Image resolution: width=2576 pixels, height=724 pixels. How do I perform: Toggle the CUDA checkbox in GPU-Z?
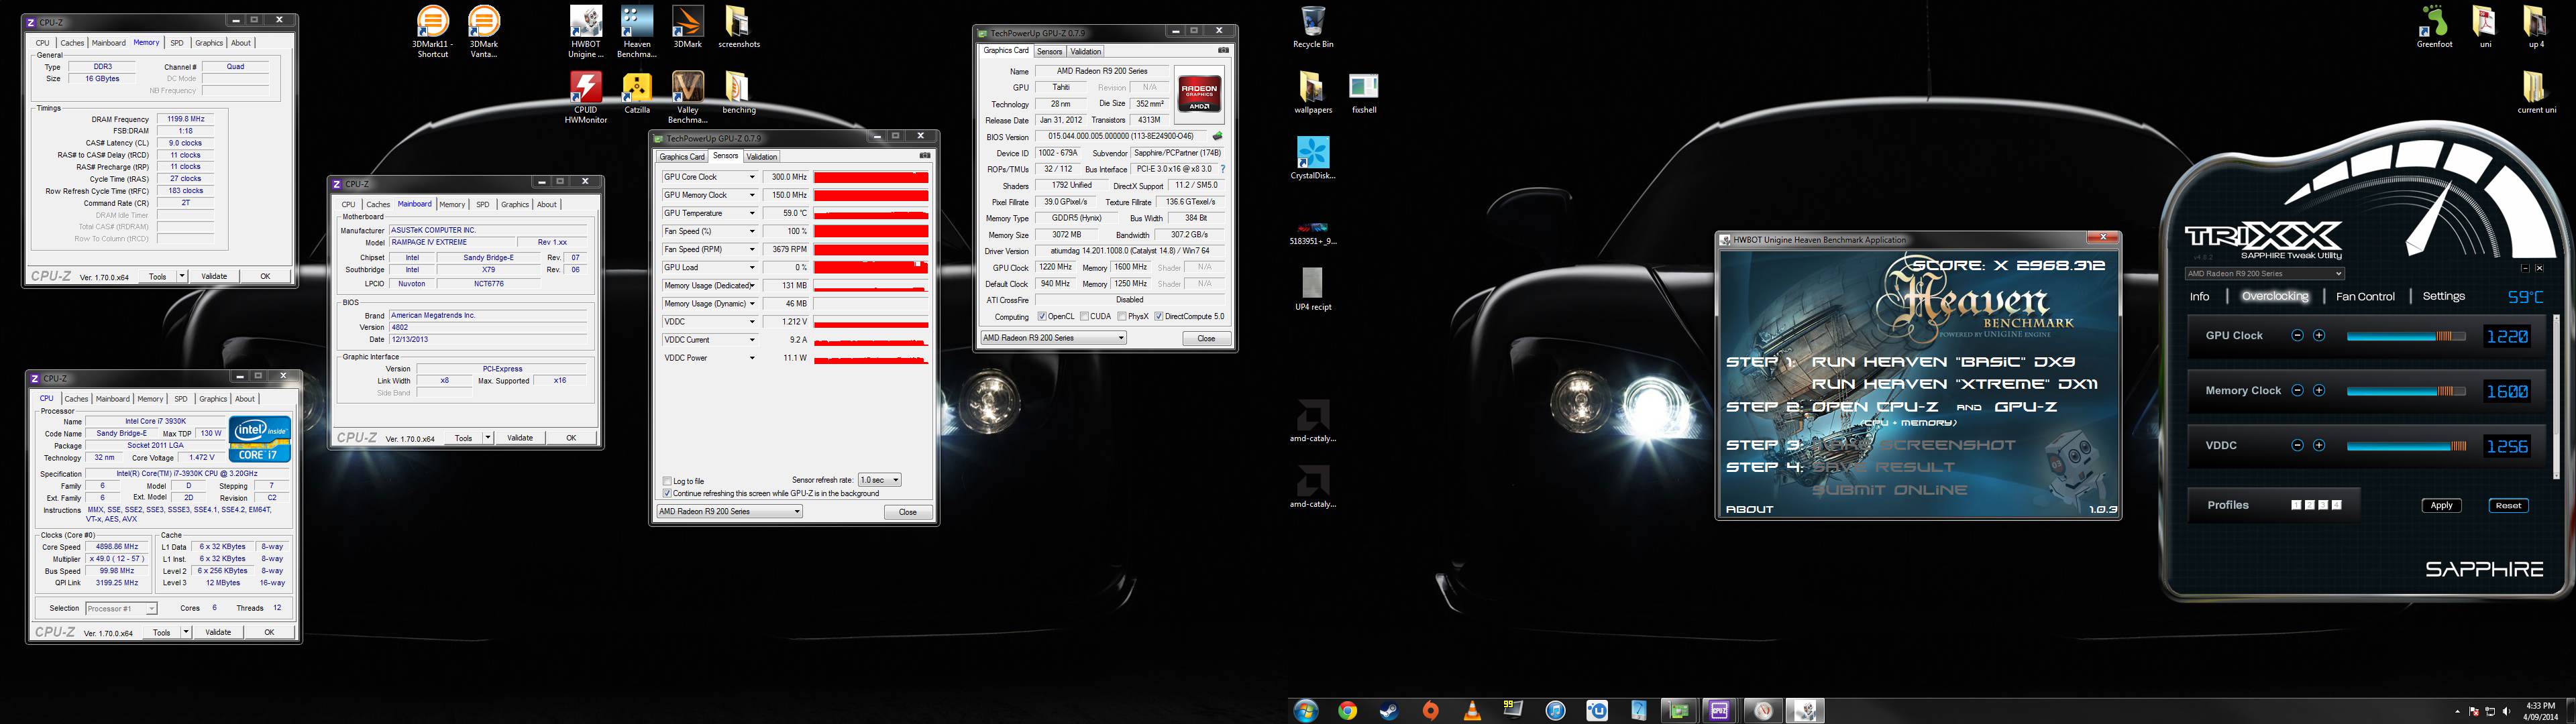tap(1085, 317)
